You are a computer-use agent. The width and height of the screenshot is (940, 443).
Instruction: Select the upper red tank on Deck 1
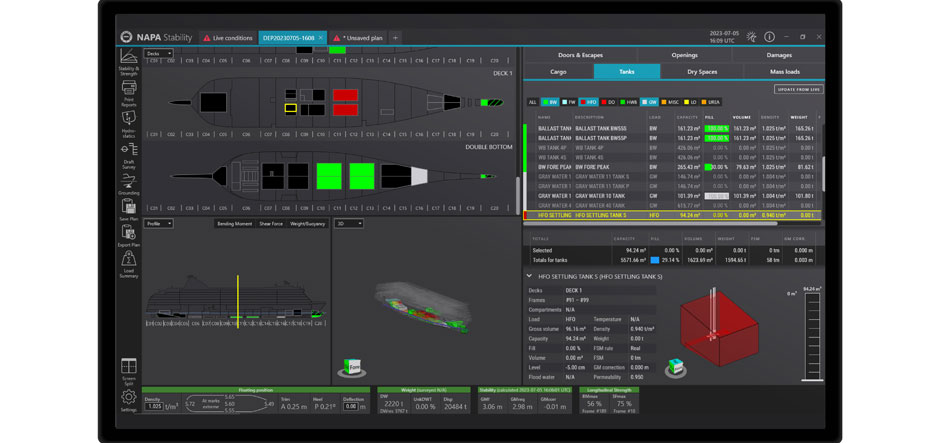pos(345,95)
